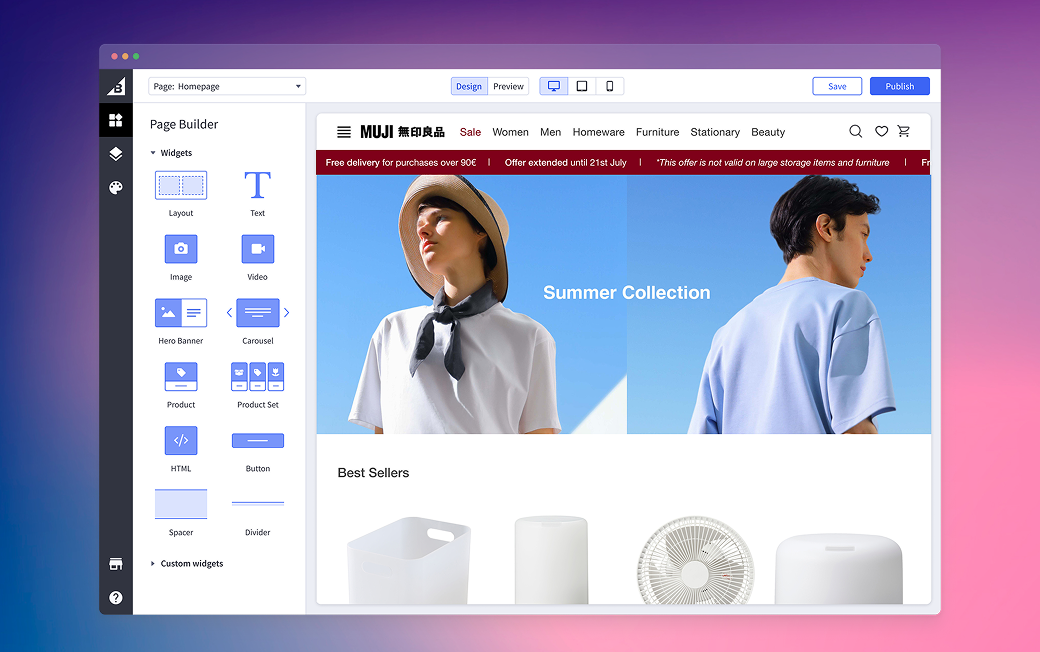Click the Summer Collection banner text
Image resolution: width=1040 pixels, height=652 pixels.
626,293
